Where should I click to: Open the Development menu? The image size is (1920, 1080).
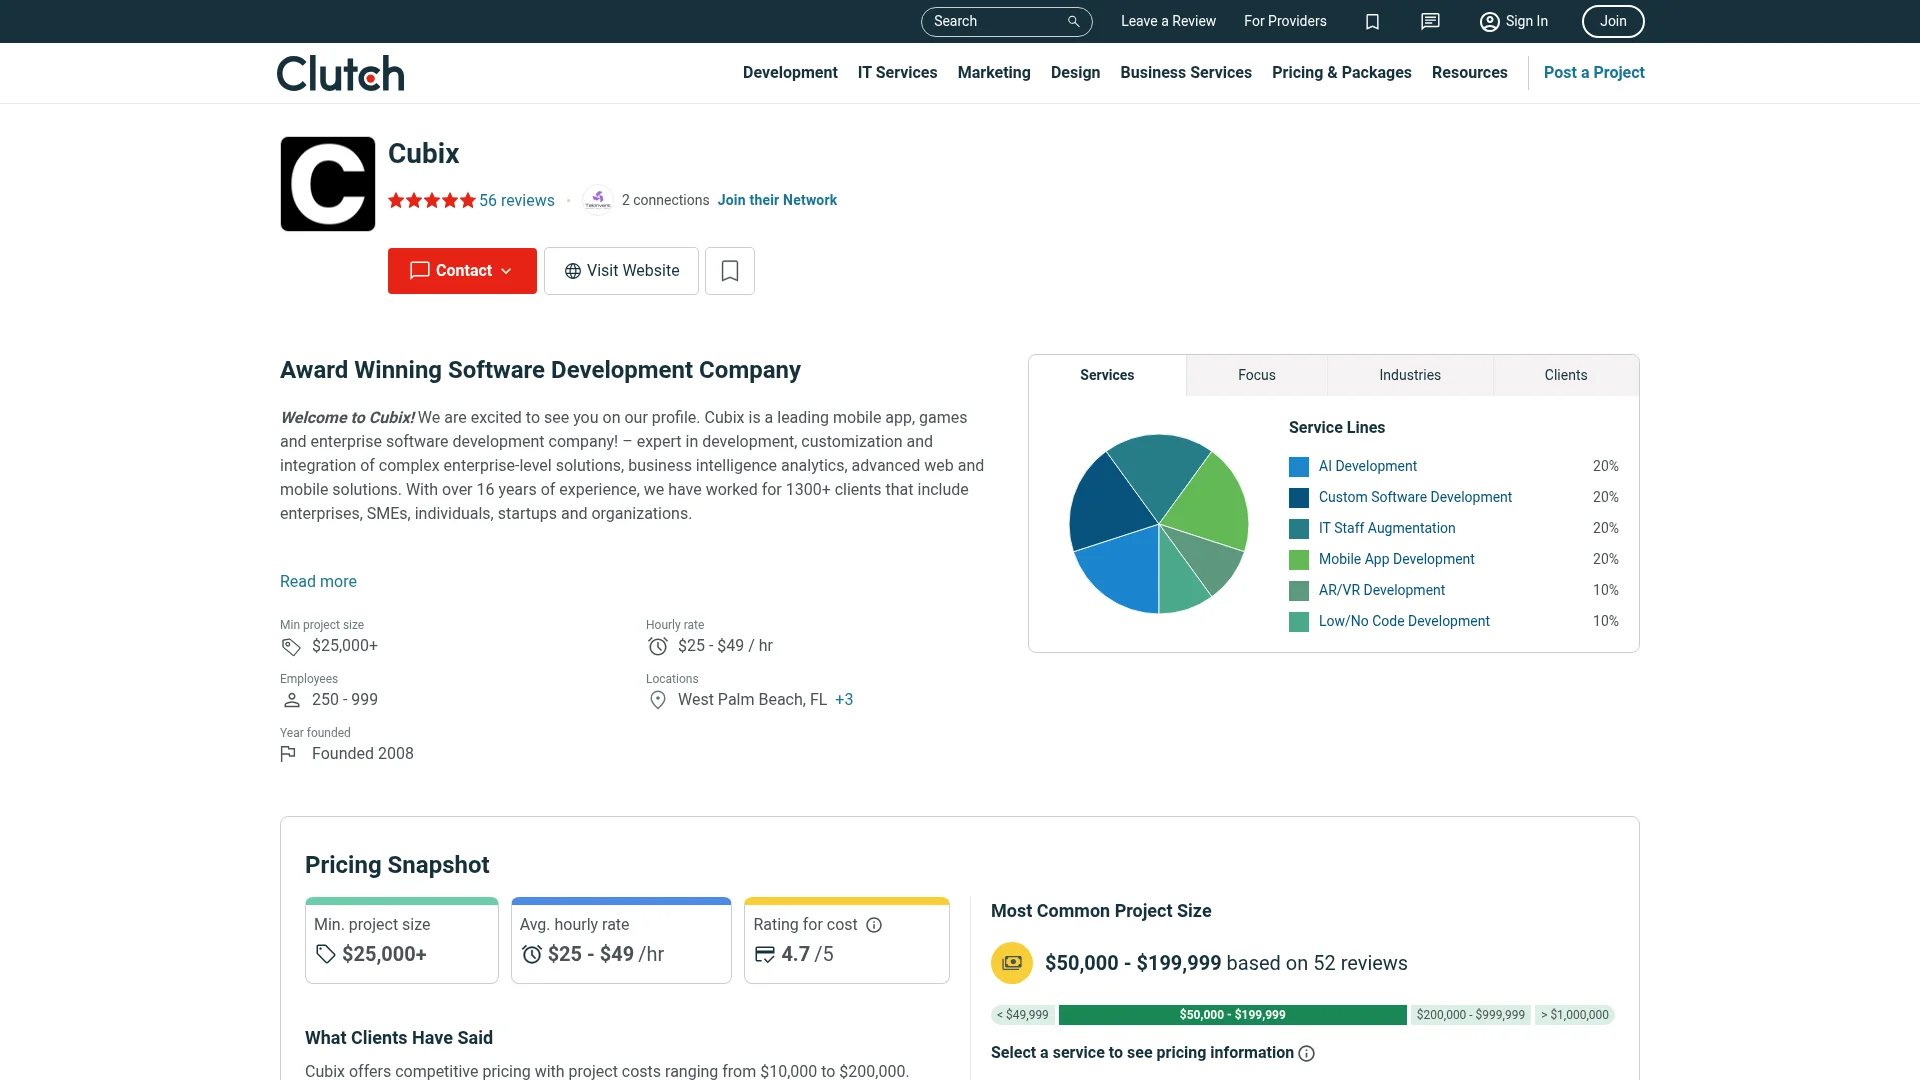pos(790,73)
